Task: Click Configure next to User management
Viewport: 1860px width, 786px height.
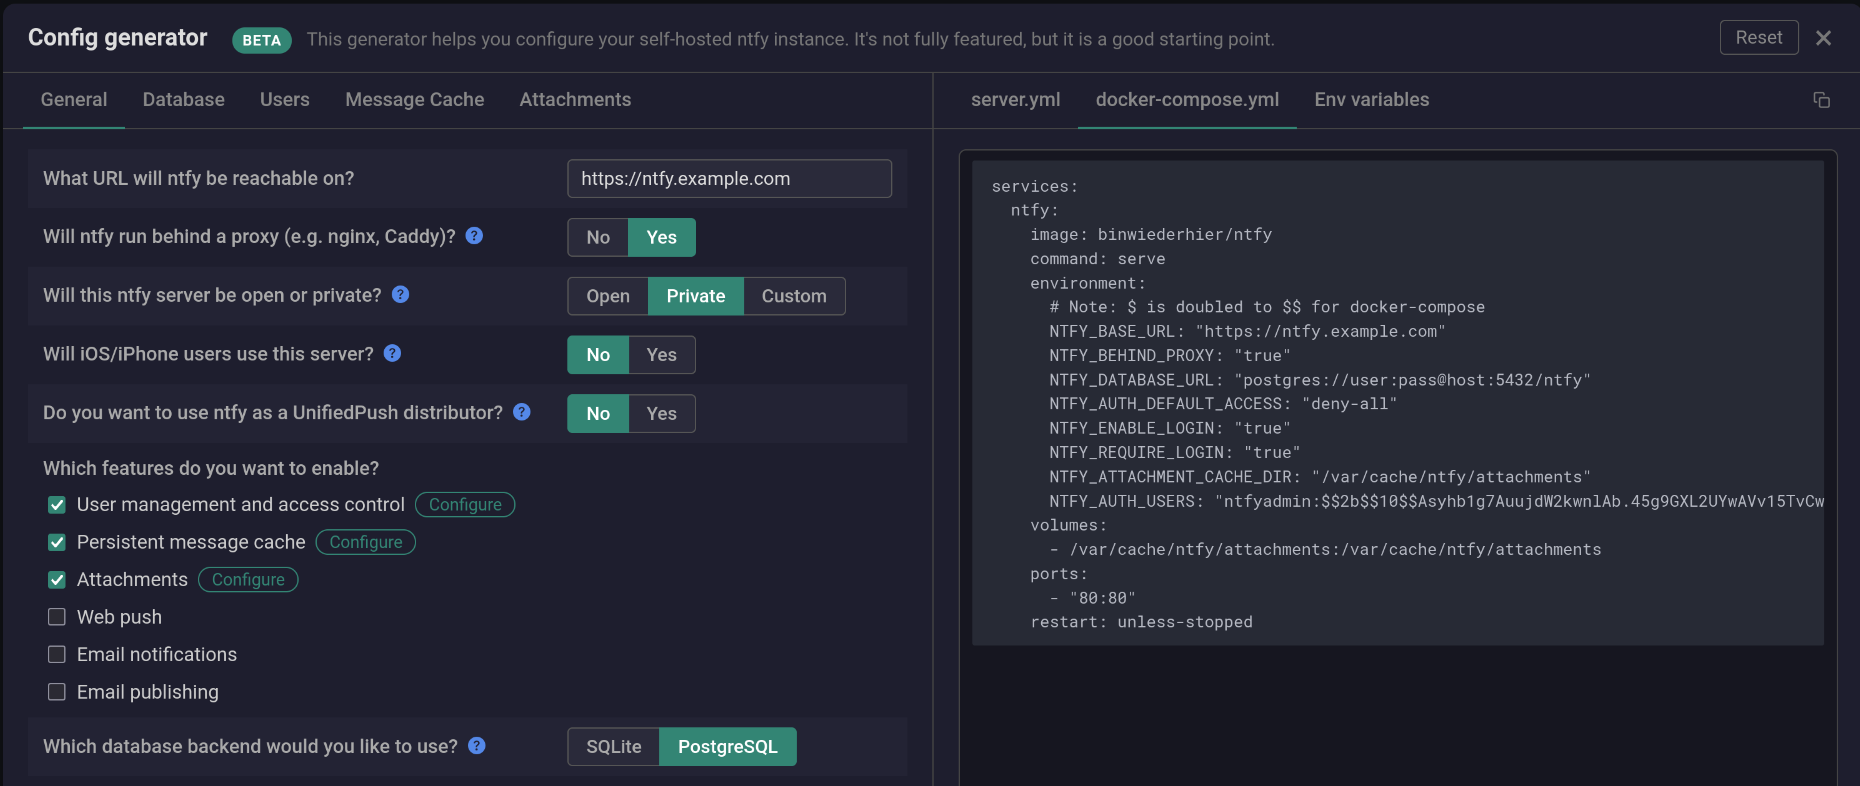Action: [x=465, y=505]
